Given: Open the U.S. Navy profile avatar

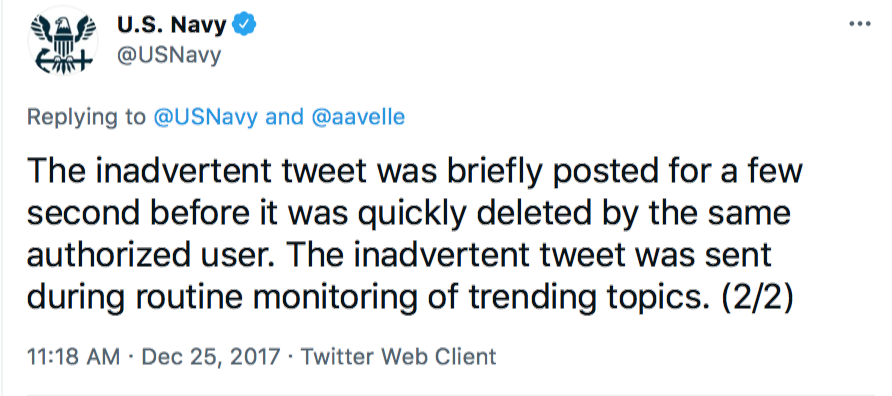Looking at the screenshot, I should pos(63,41).
